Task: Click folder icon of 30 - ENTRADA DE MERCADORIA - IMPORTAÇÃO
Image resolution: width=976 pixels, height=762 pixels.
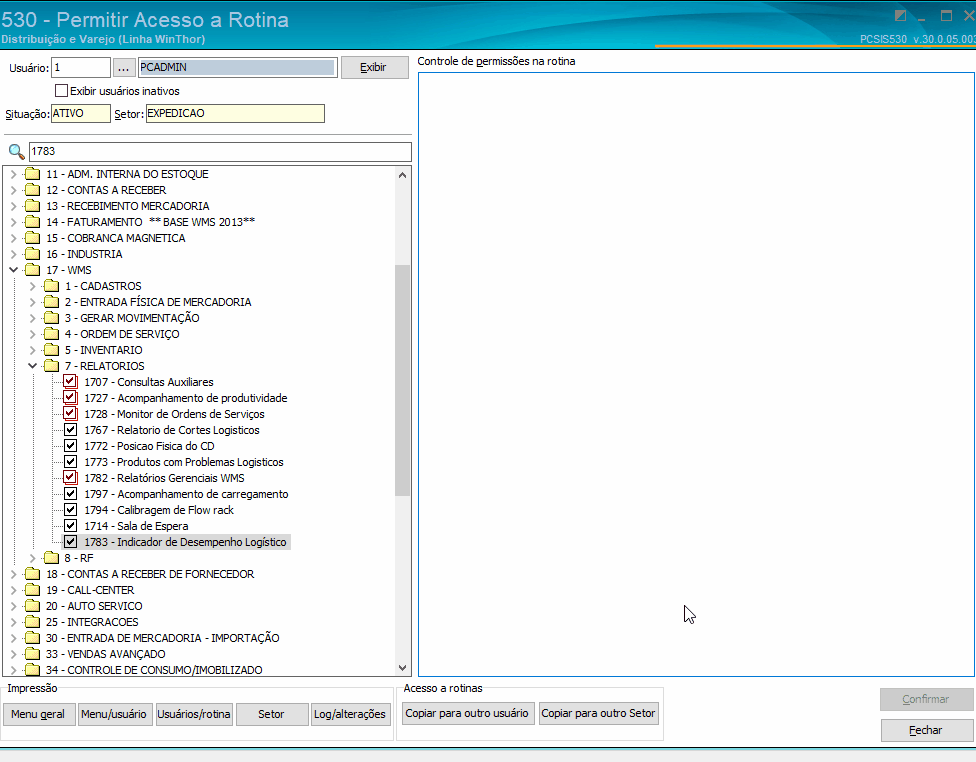Action: (32, 638)
